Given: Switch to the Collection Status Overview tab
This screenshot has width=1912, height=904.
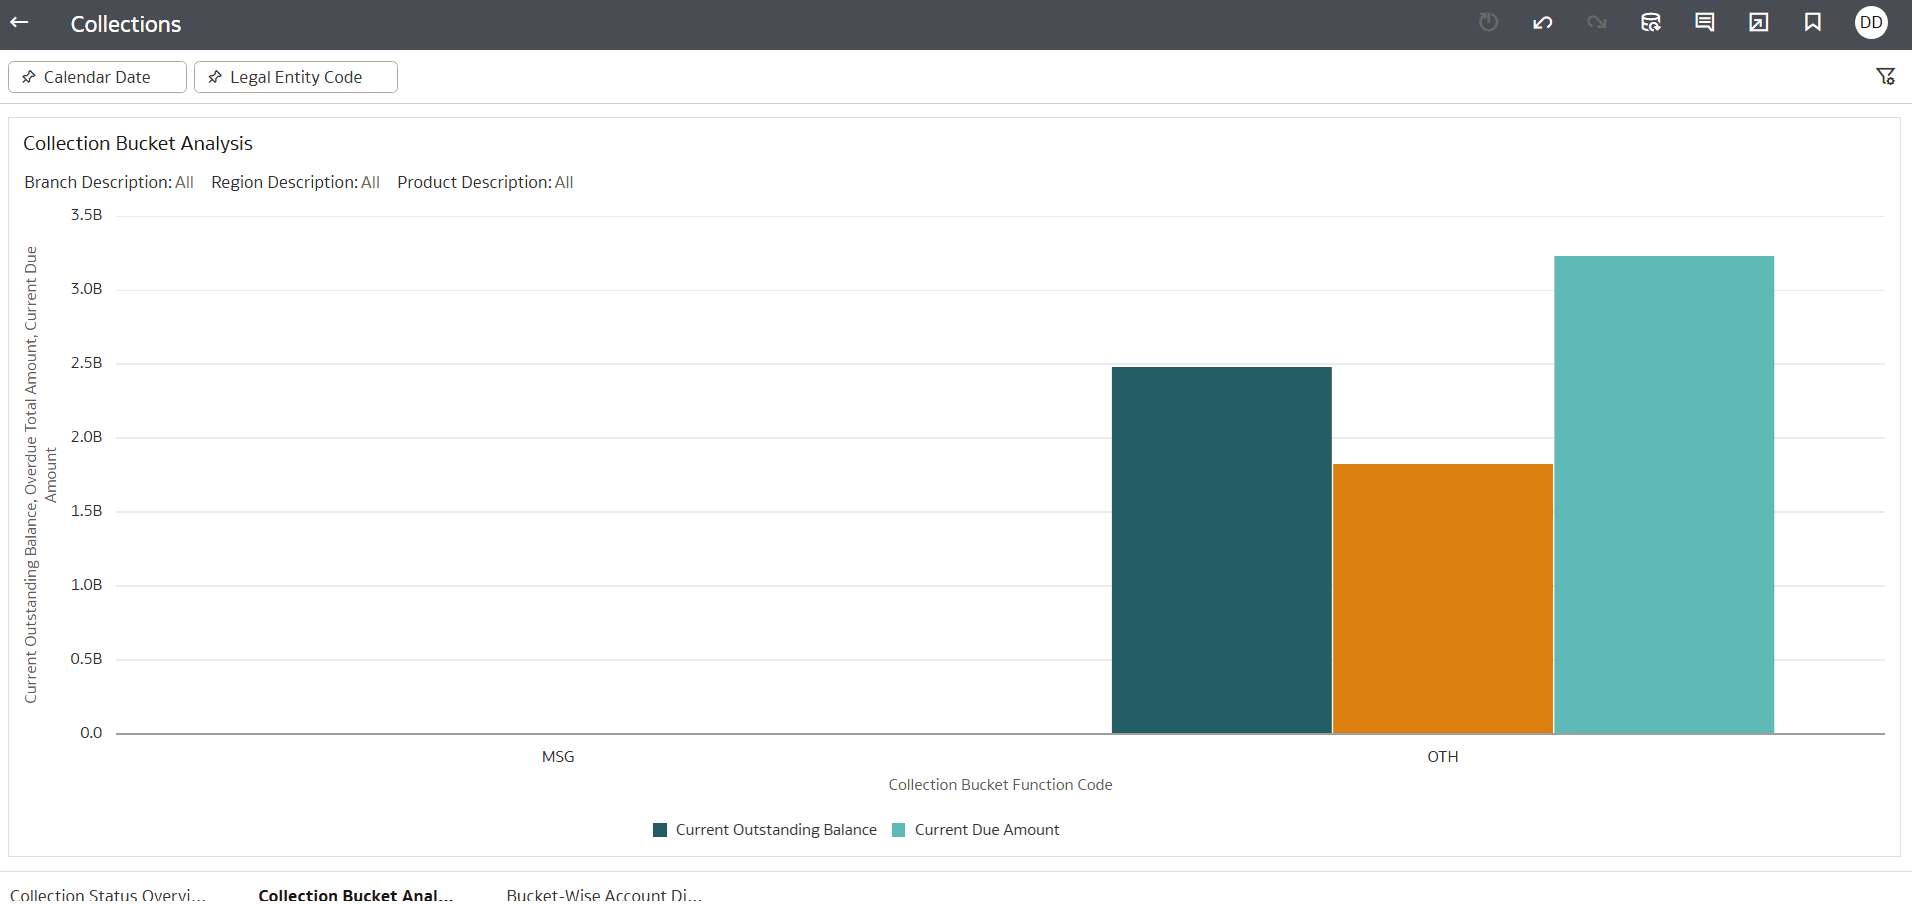Looking at the screenshot, I should (108, 894).
